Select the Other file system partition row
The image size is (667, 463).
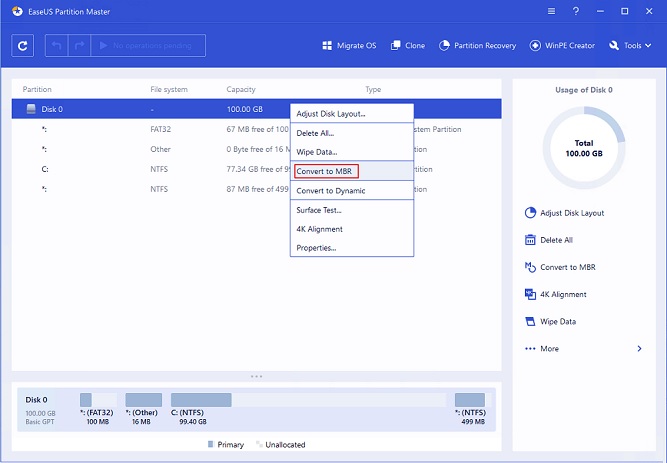(257, 149)
